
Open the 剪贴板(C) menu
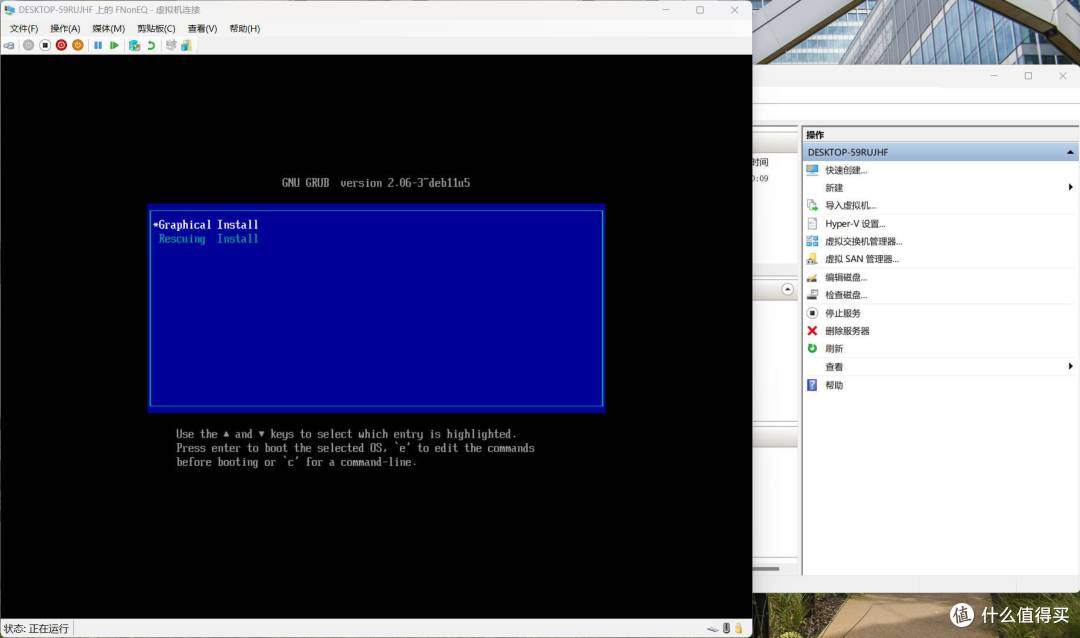pos(156,28)
